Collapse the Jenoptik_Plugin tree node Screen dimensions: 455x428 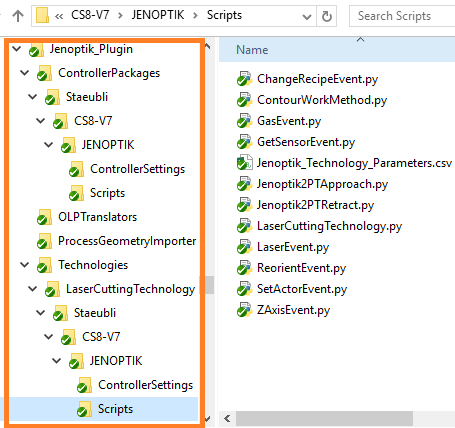tap(16, 49)
